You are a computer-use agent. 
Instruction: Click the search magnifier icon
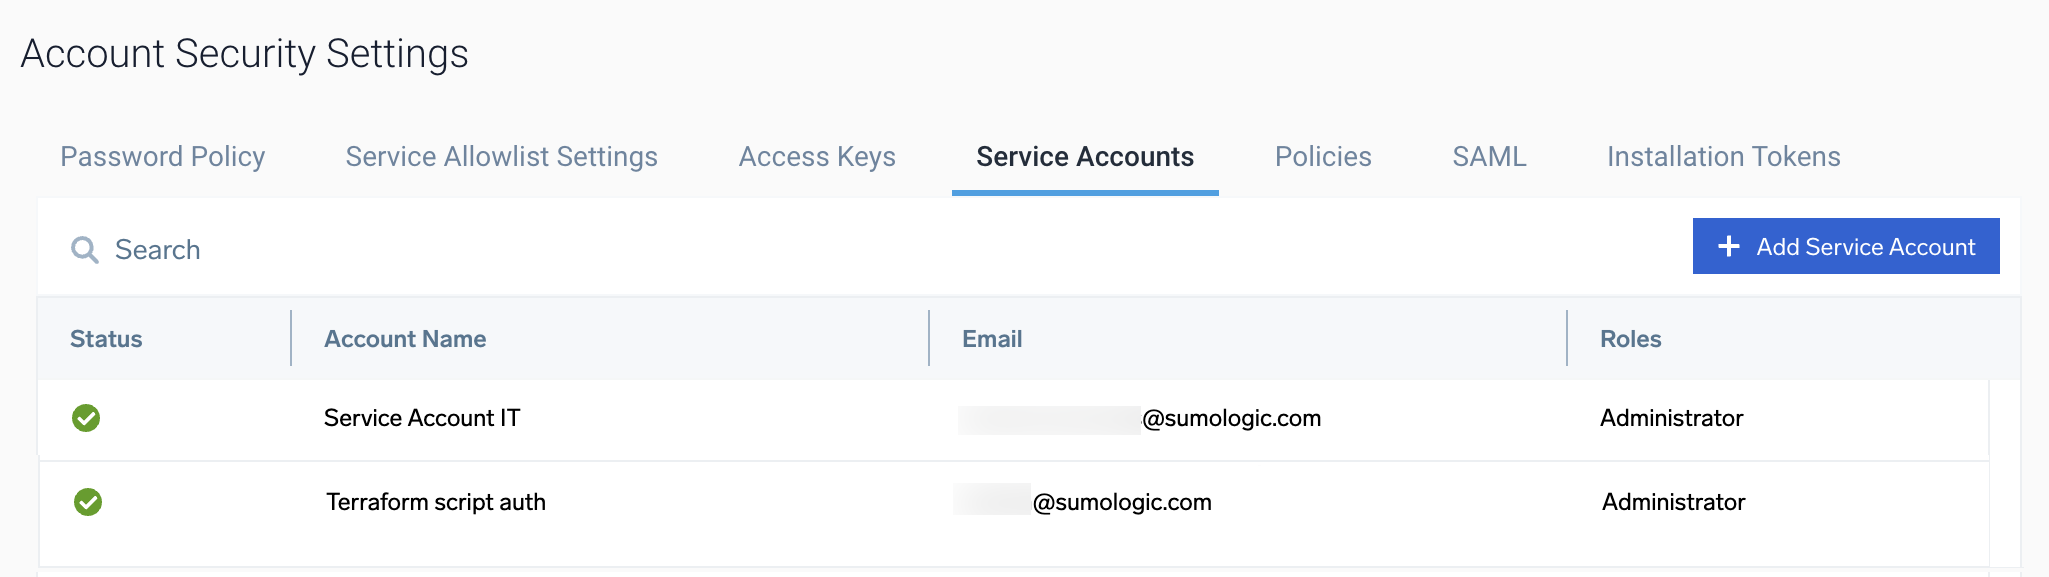tap(86, 249)
